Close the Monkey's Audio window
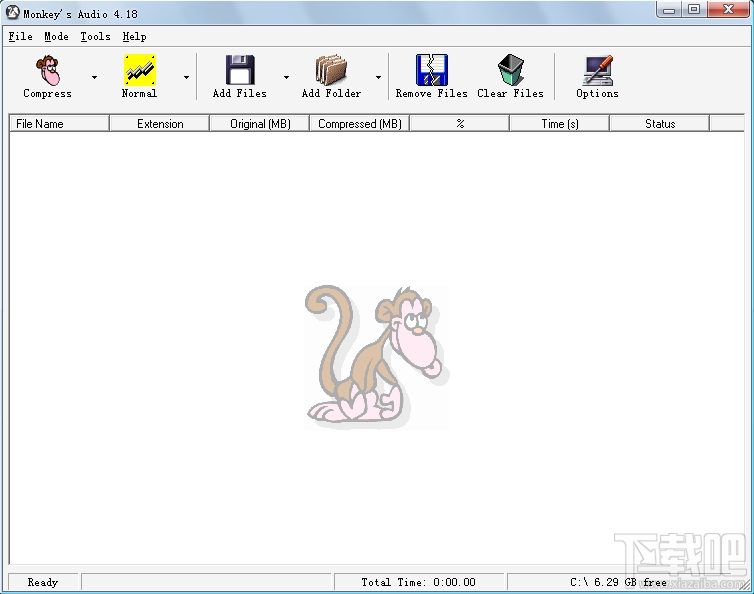This screenshot has width=754, height=594. pyautogui.click(x=728, y=10)
